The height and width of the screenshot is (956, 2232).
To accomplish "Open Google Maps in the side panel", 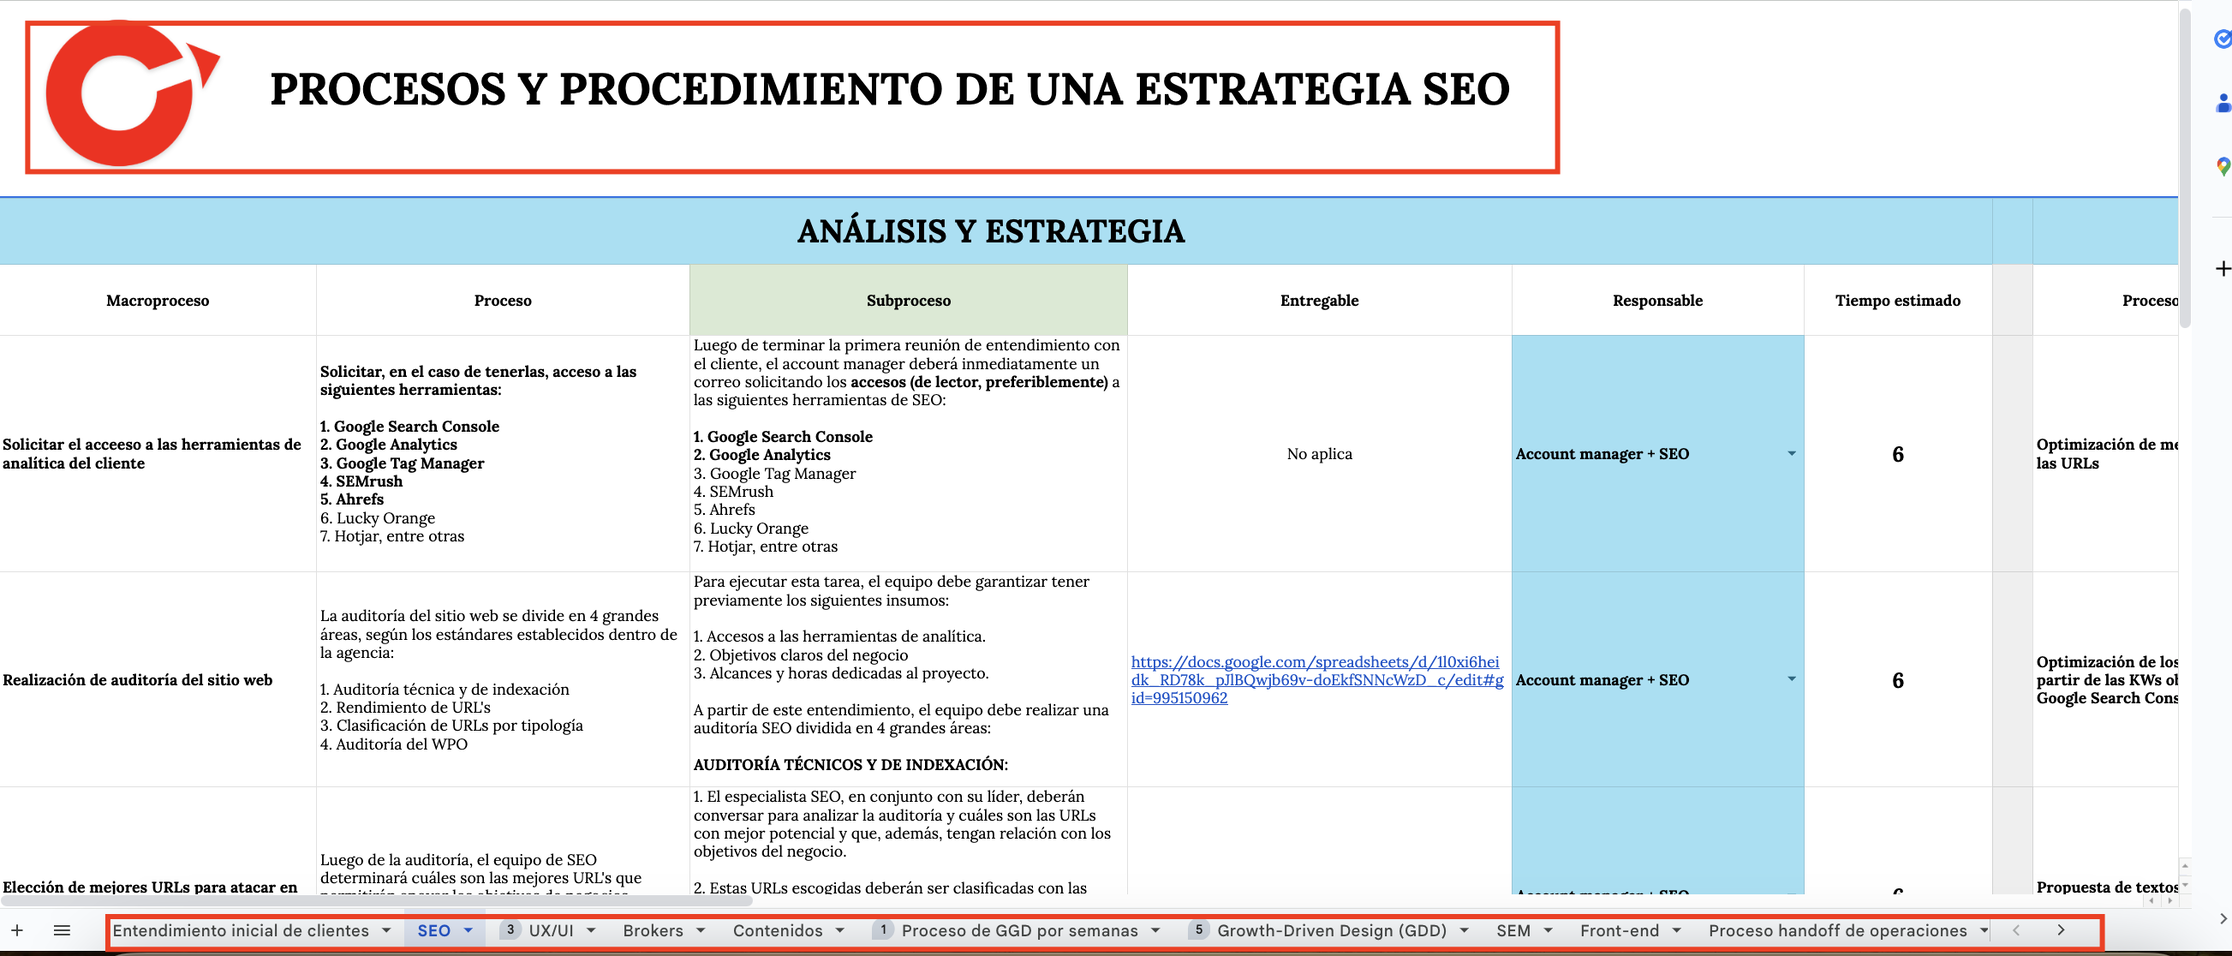I will pyautogui.click(x=2222, y=167).
